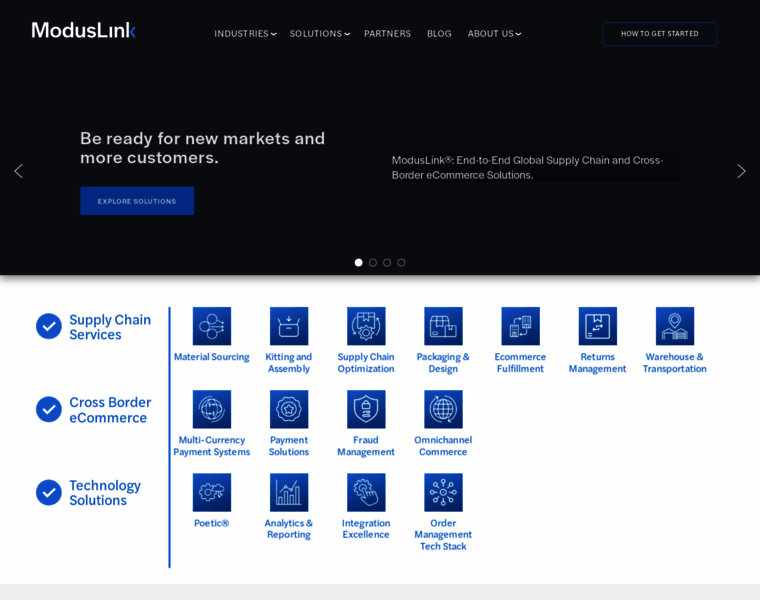Click the Fraud Management text link

366,446
